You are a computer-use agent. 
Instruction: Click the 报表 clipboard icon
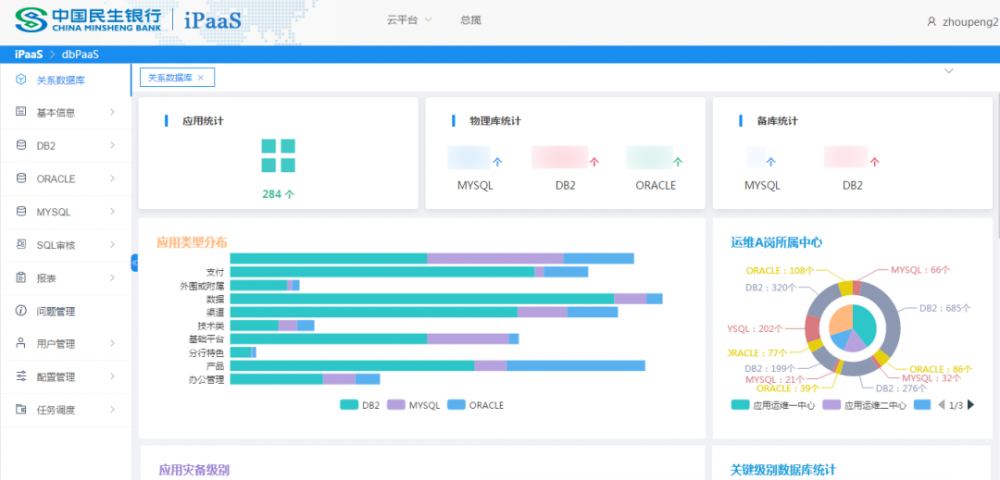pyautogui.click(x=21, y=278)
